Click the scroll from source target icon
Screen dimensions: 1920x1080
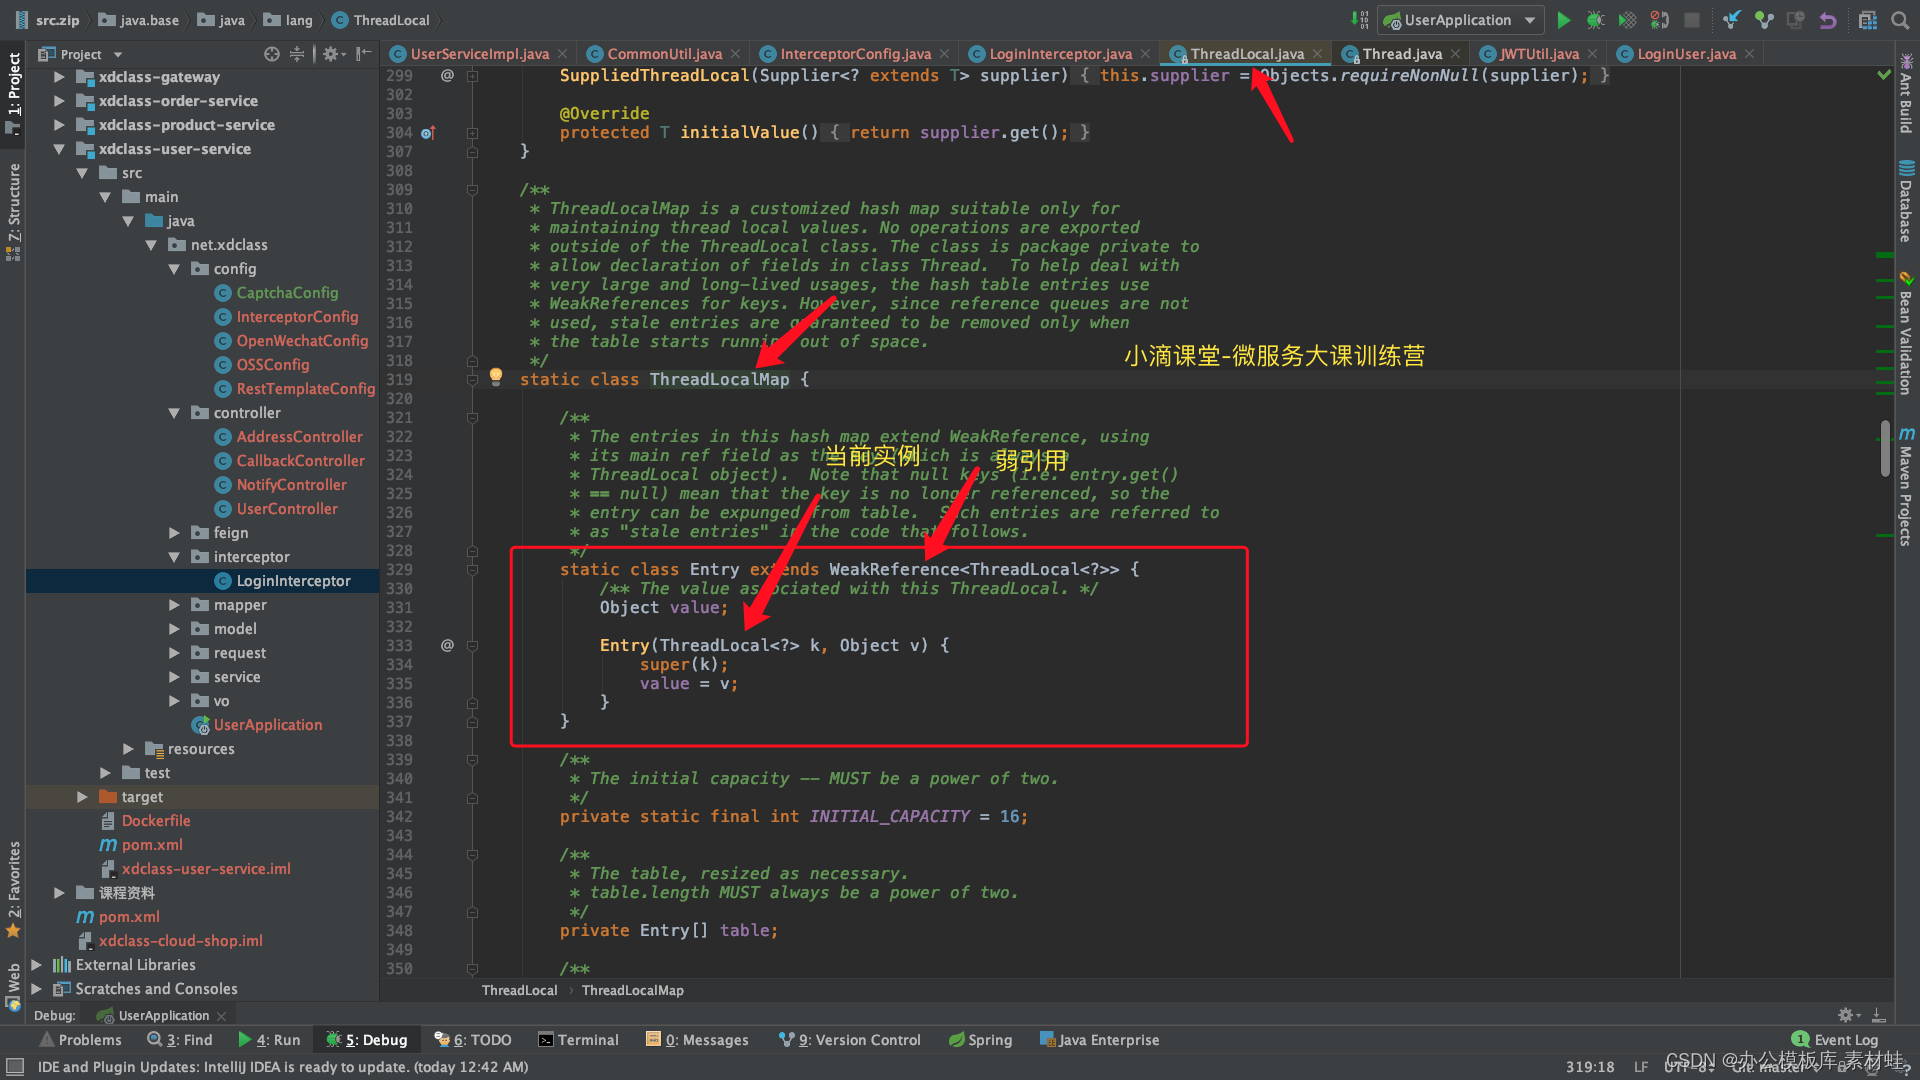pyautogui.click(x=272, y=54)
